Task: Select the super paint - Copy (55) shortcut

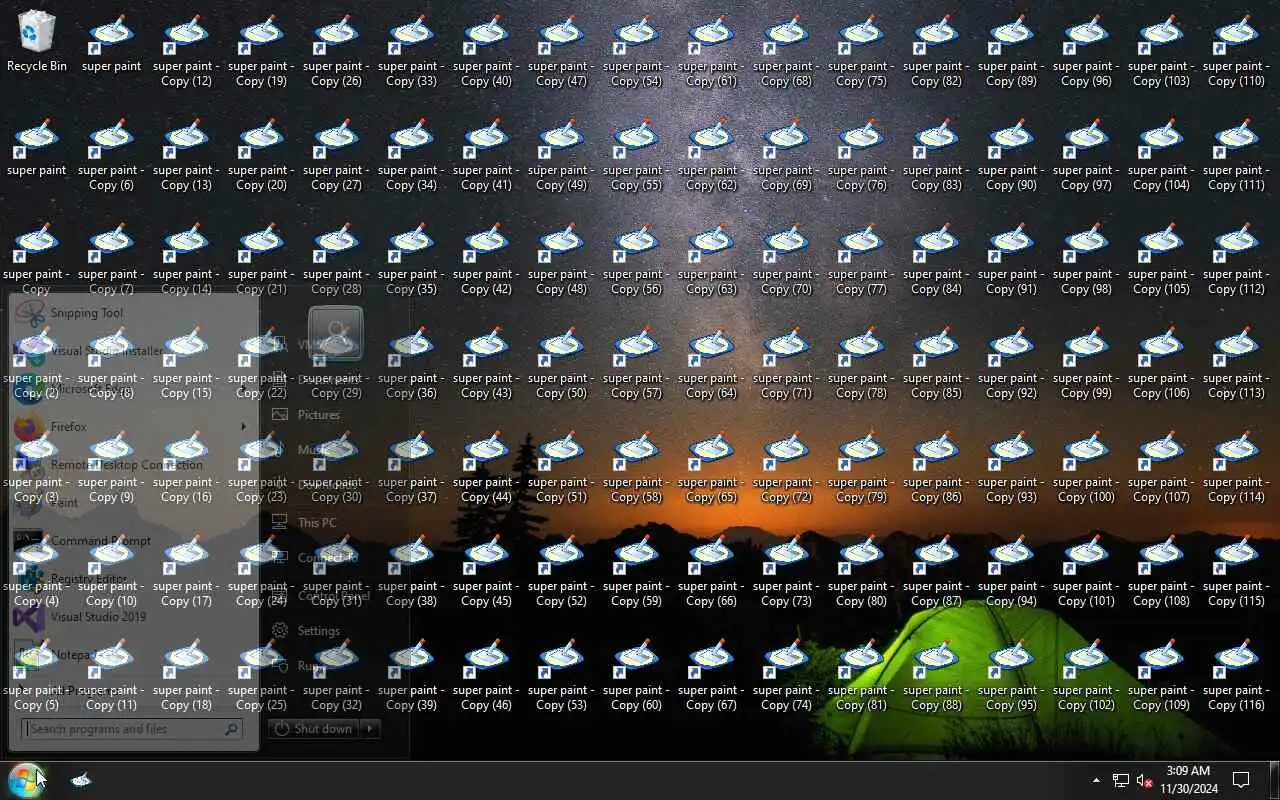Action: (636, 155)
